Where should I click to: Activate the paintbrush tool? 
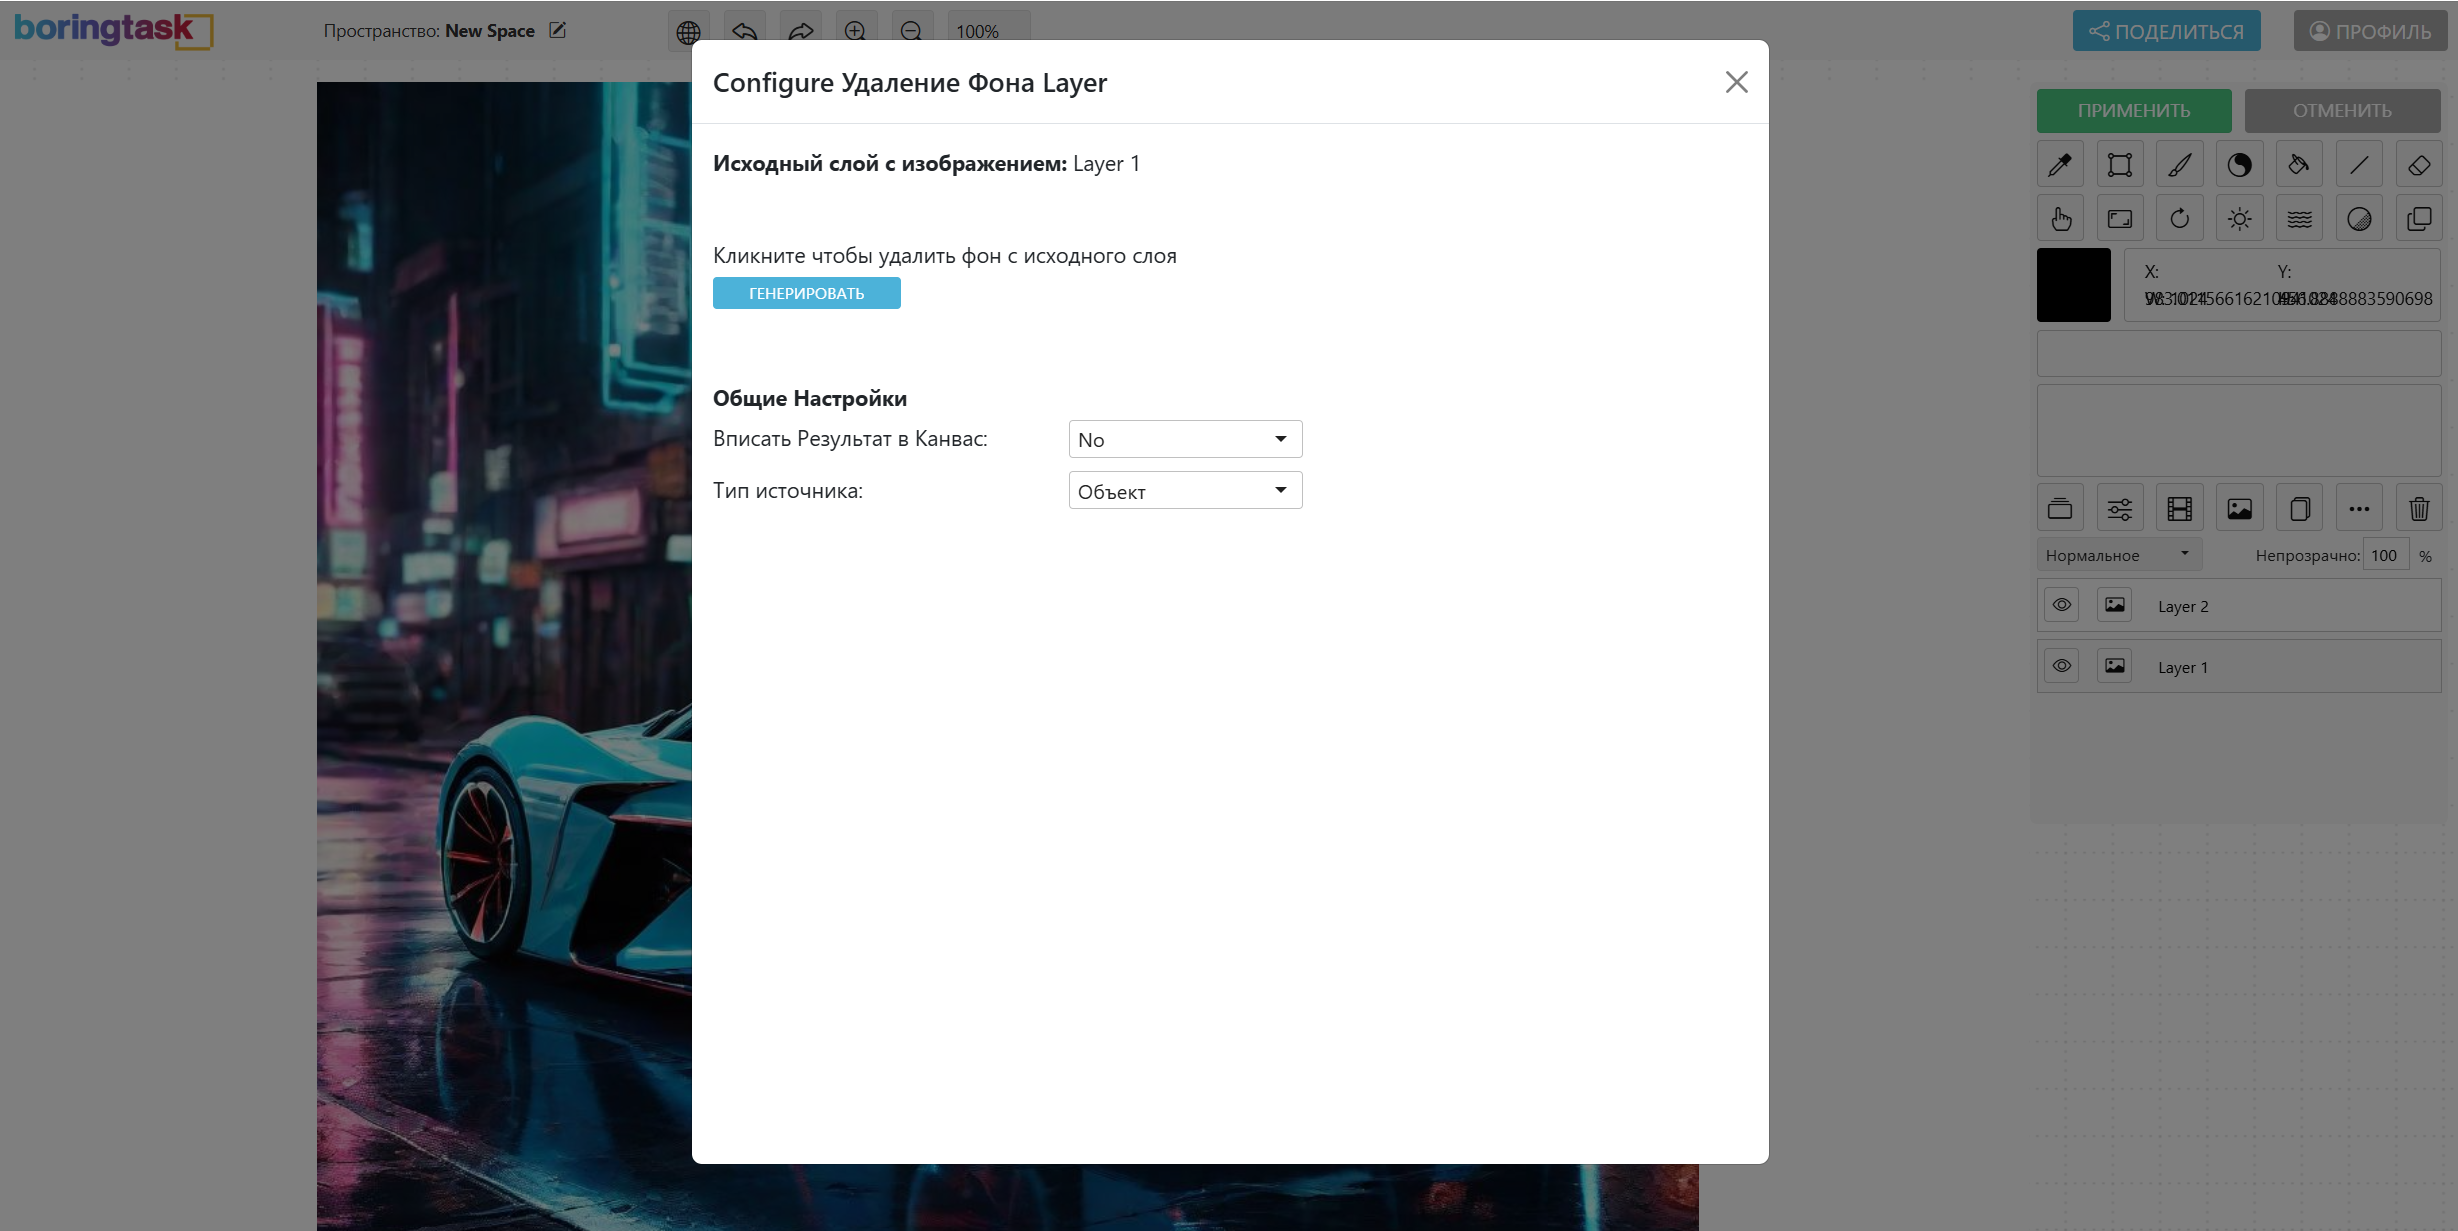[x=2180, y=165]
